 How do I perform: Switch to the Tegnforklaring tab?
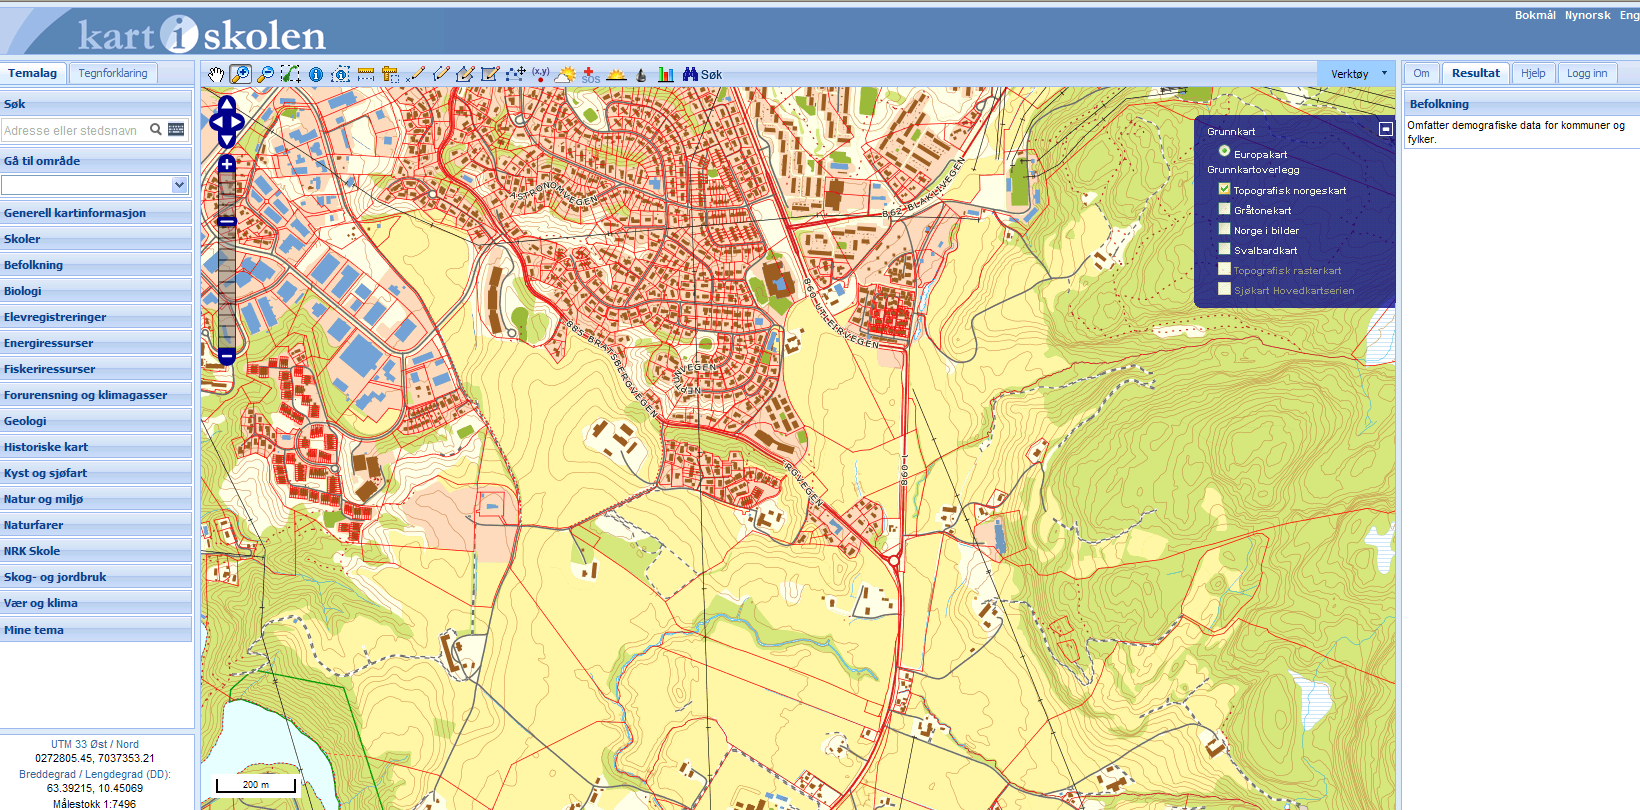113,73
